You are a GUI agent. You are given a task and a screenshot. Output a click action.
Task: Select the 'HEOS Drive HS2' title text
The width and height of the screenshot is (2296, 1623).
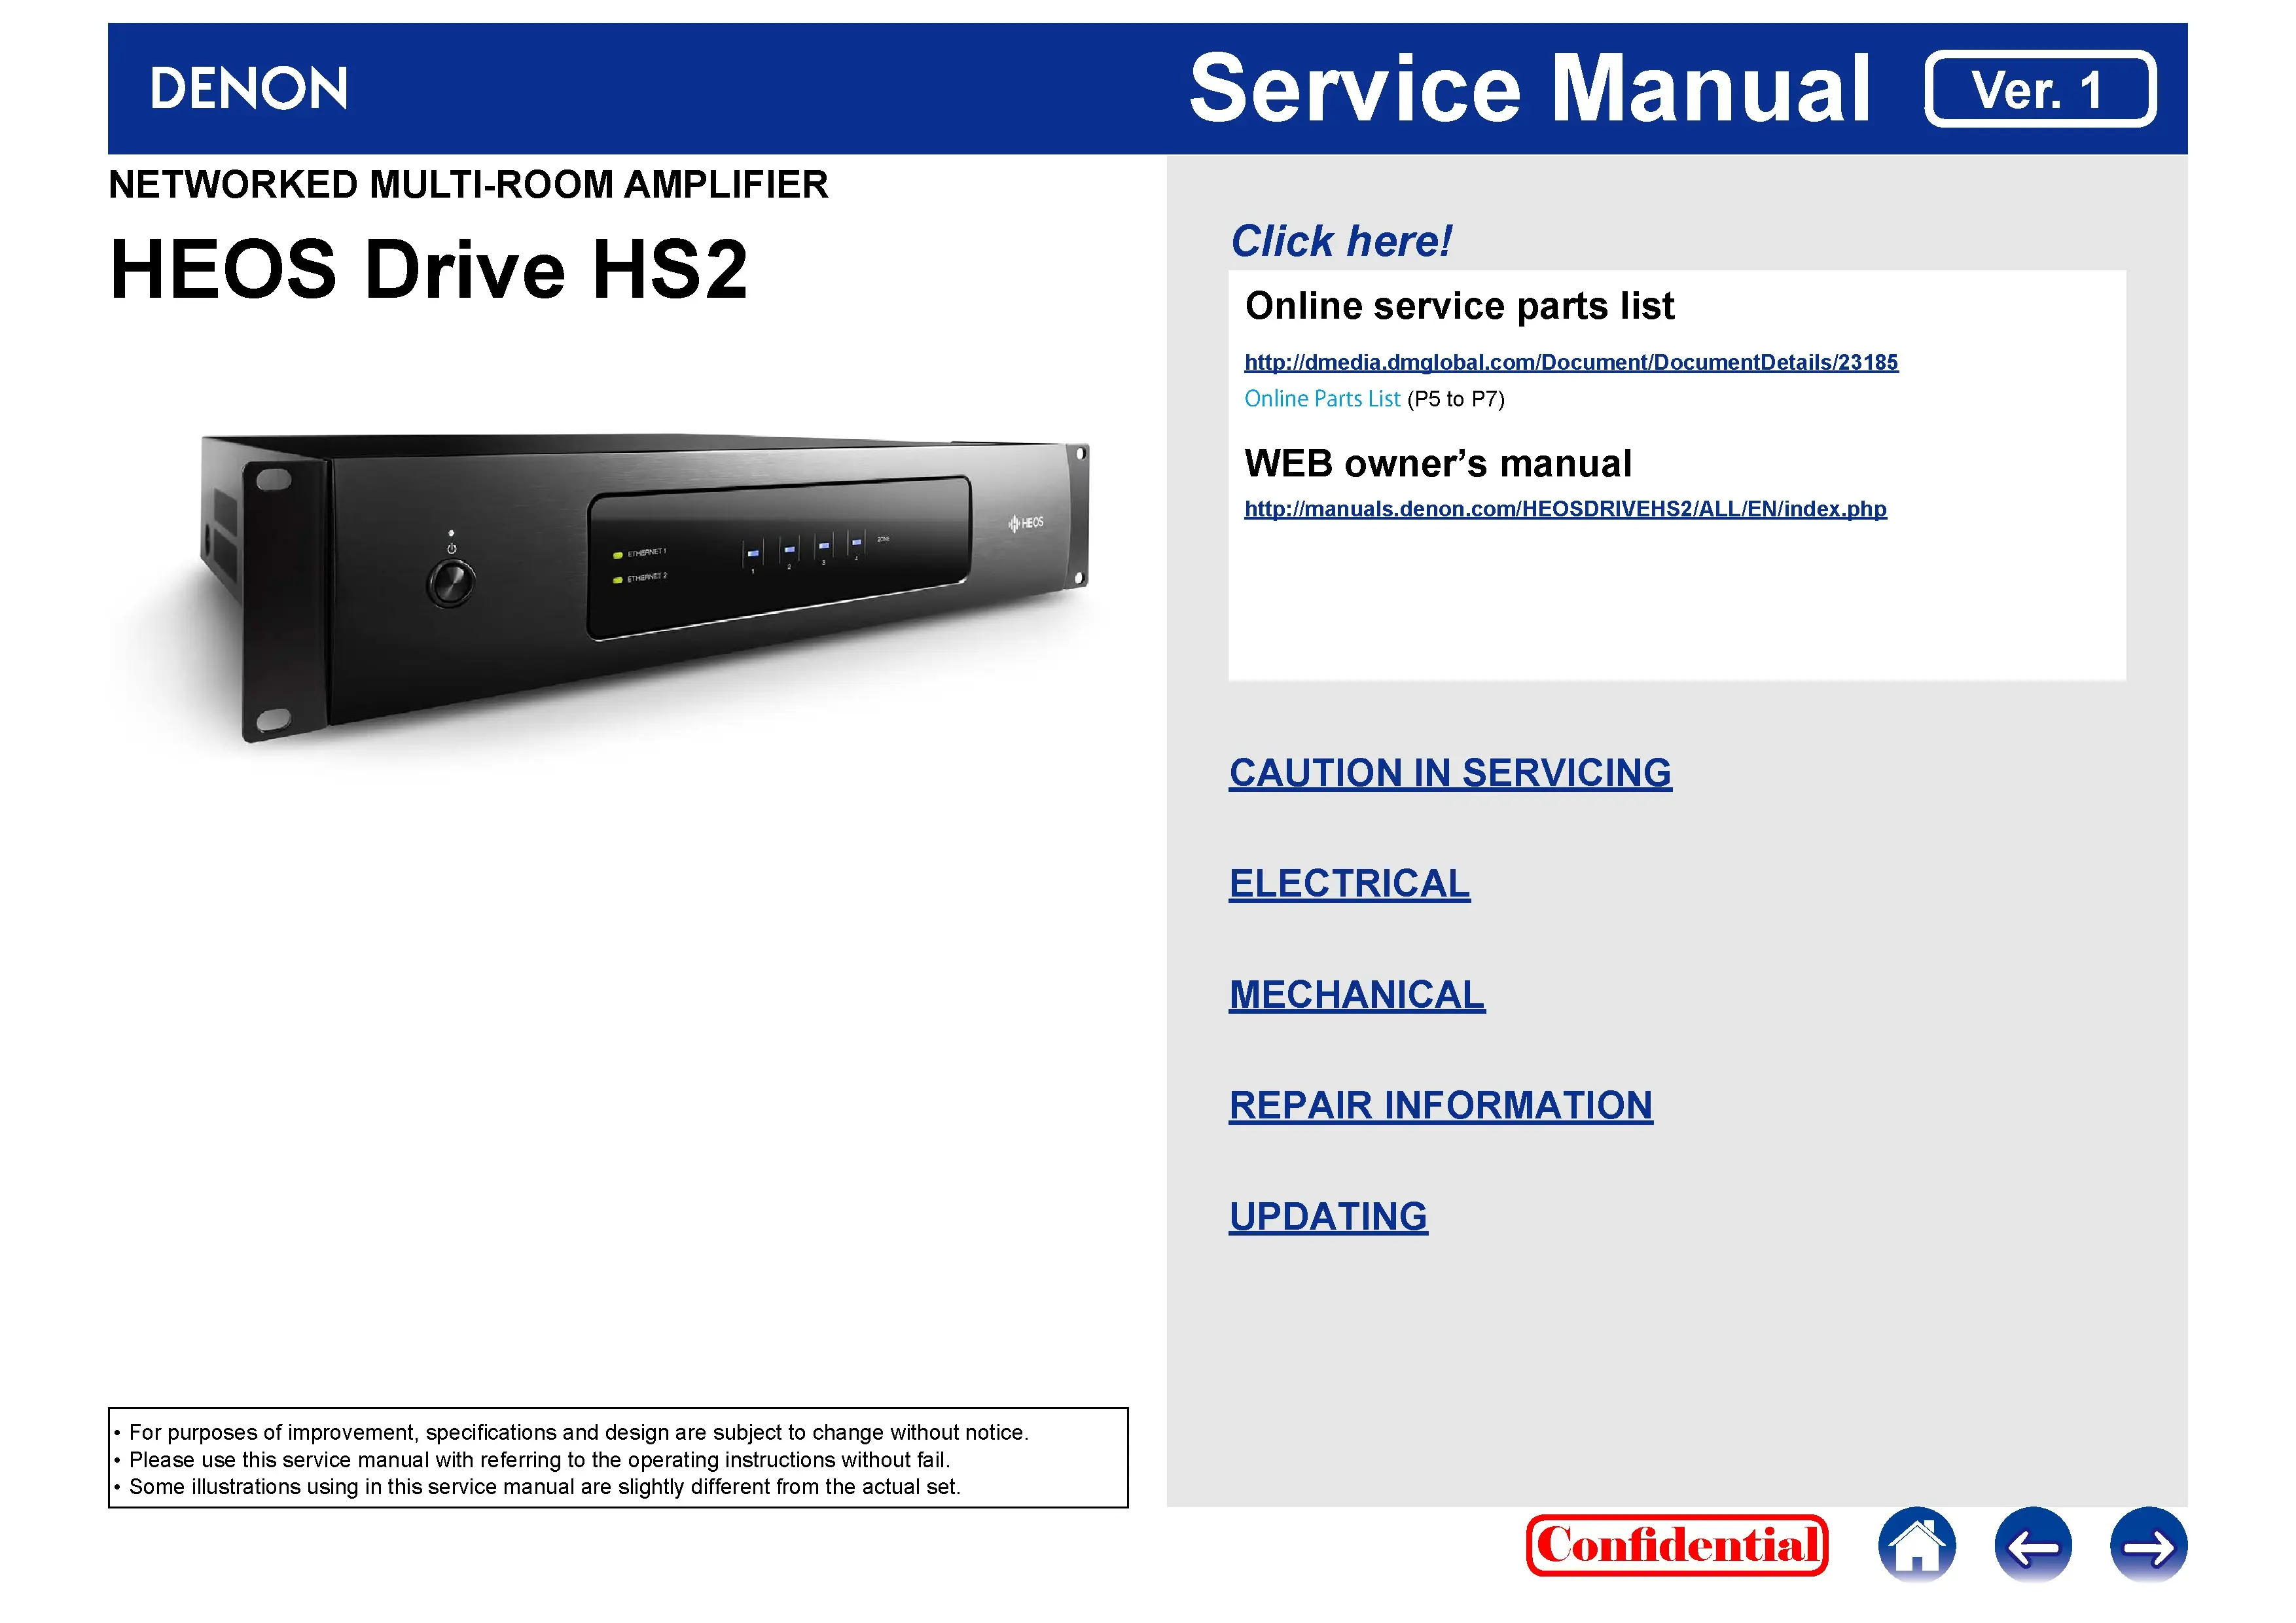[428, 270]
